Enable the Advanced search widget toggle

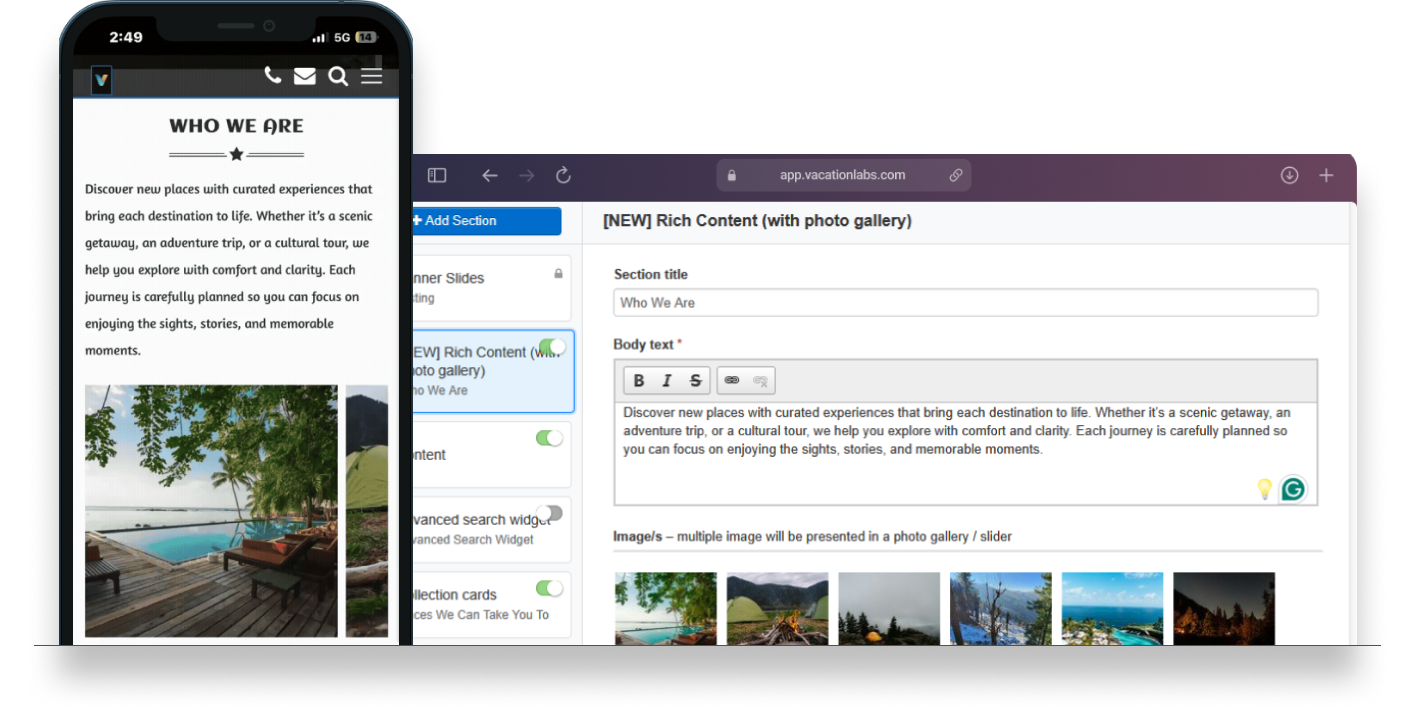tap(549, 513)
